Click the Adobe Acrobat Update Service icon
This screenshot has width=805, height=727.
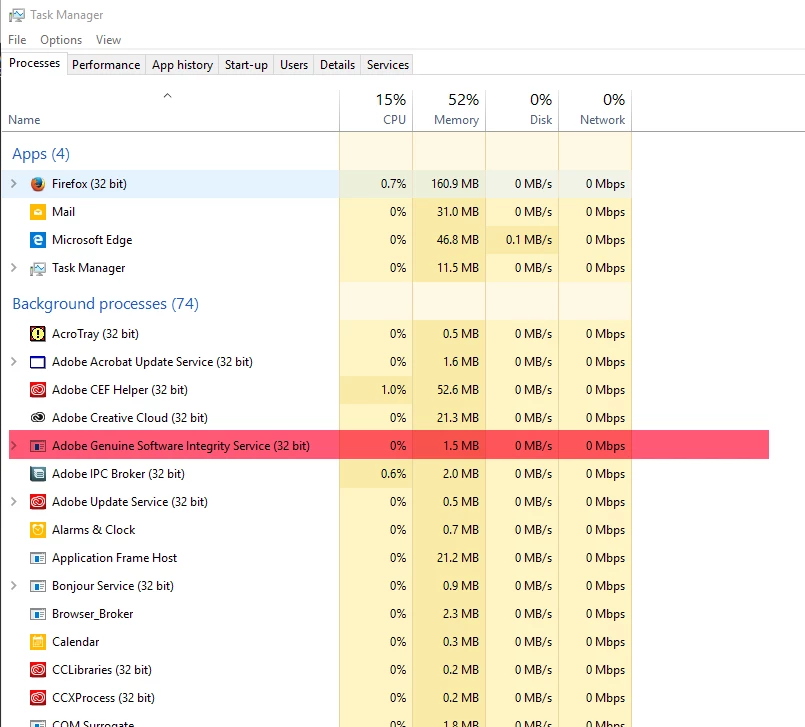coord(37,362)
